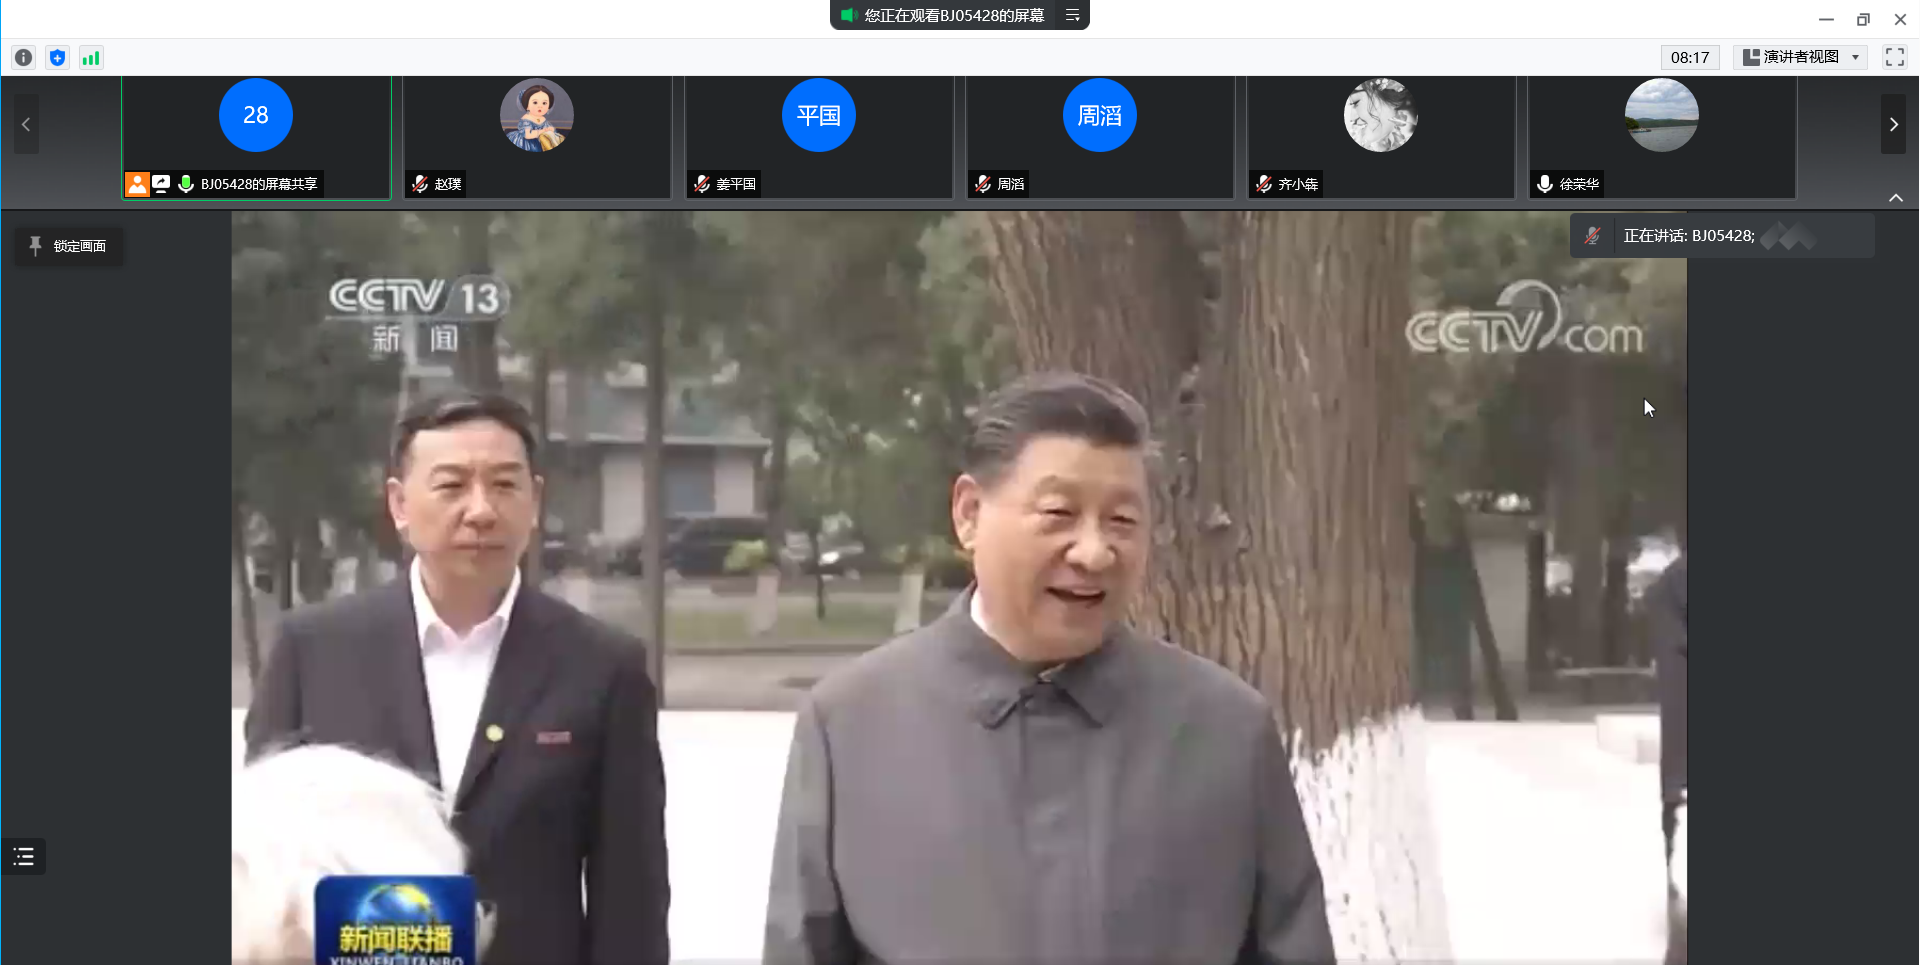Click the 08:17 meeting timer
The image size is (1920, 965).
click(1689, 58)
